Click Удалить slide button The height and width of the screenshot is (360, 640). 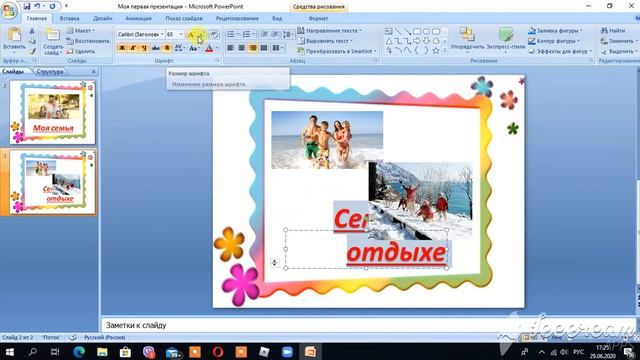point(81,51)
